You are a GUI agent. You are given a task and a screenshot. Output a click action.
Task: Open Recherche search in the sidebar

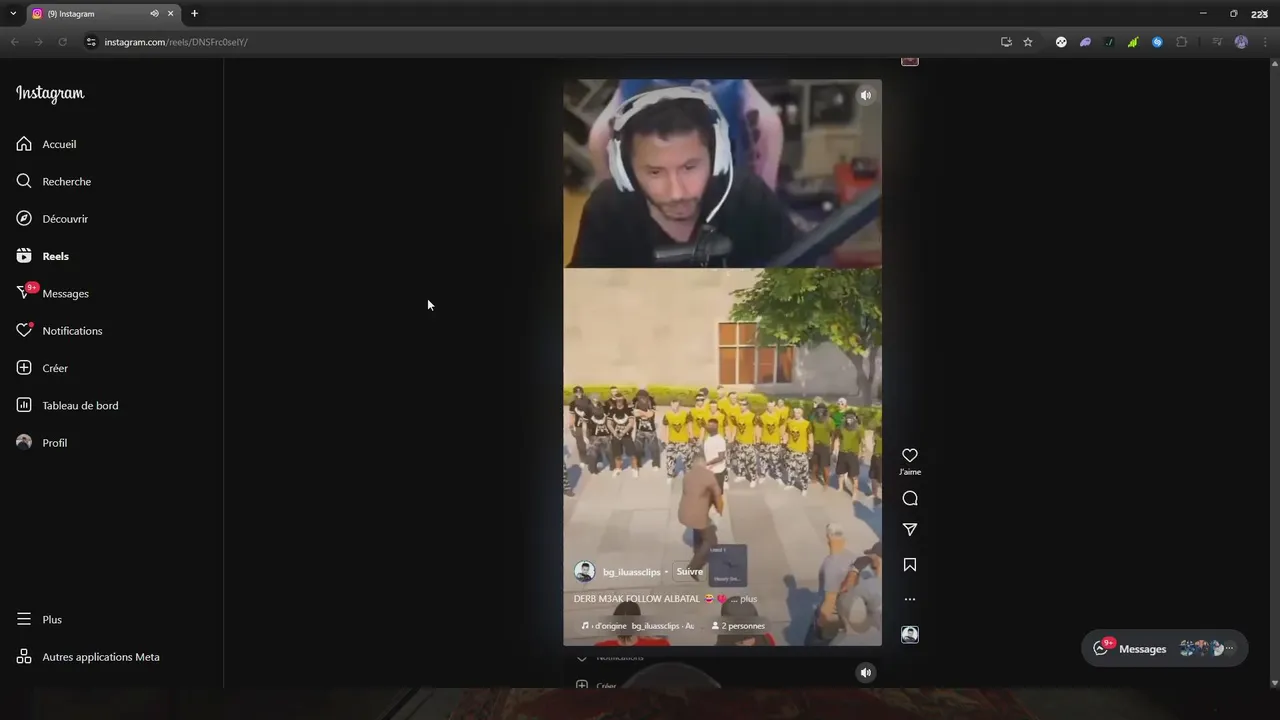[53, 181]
